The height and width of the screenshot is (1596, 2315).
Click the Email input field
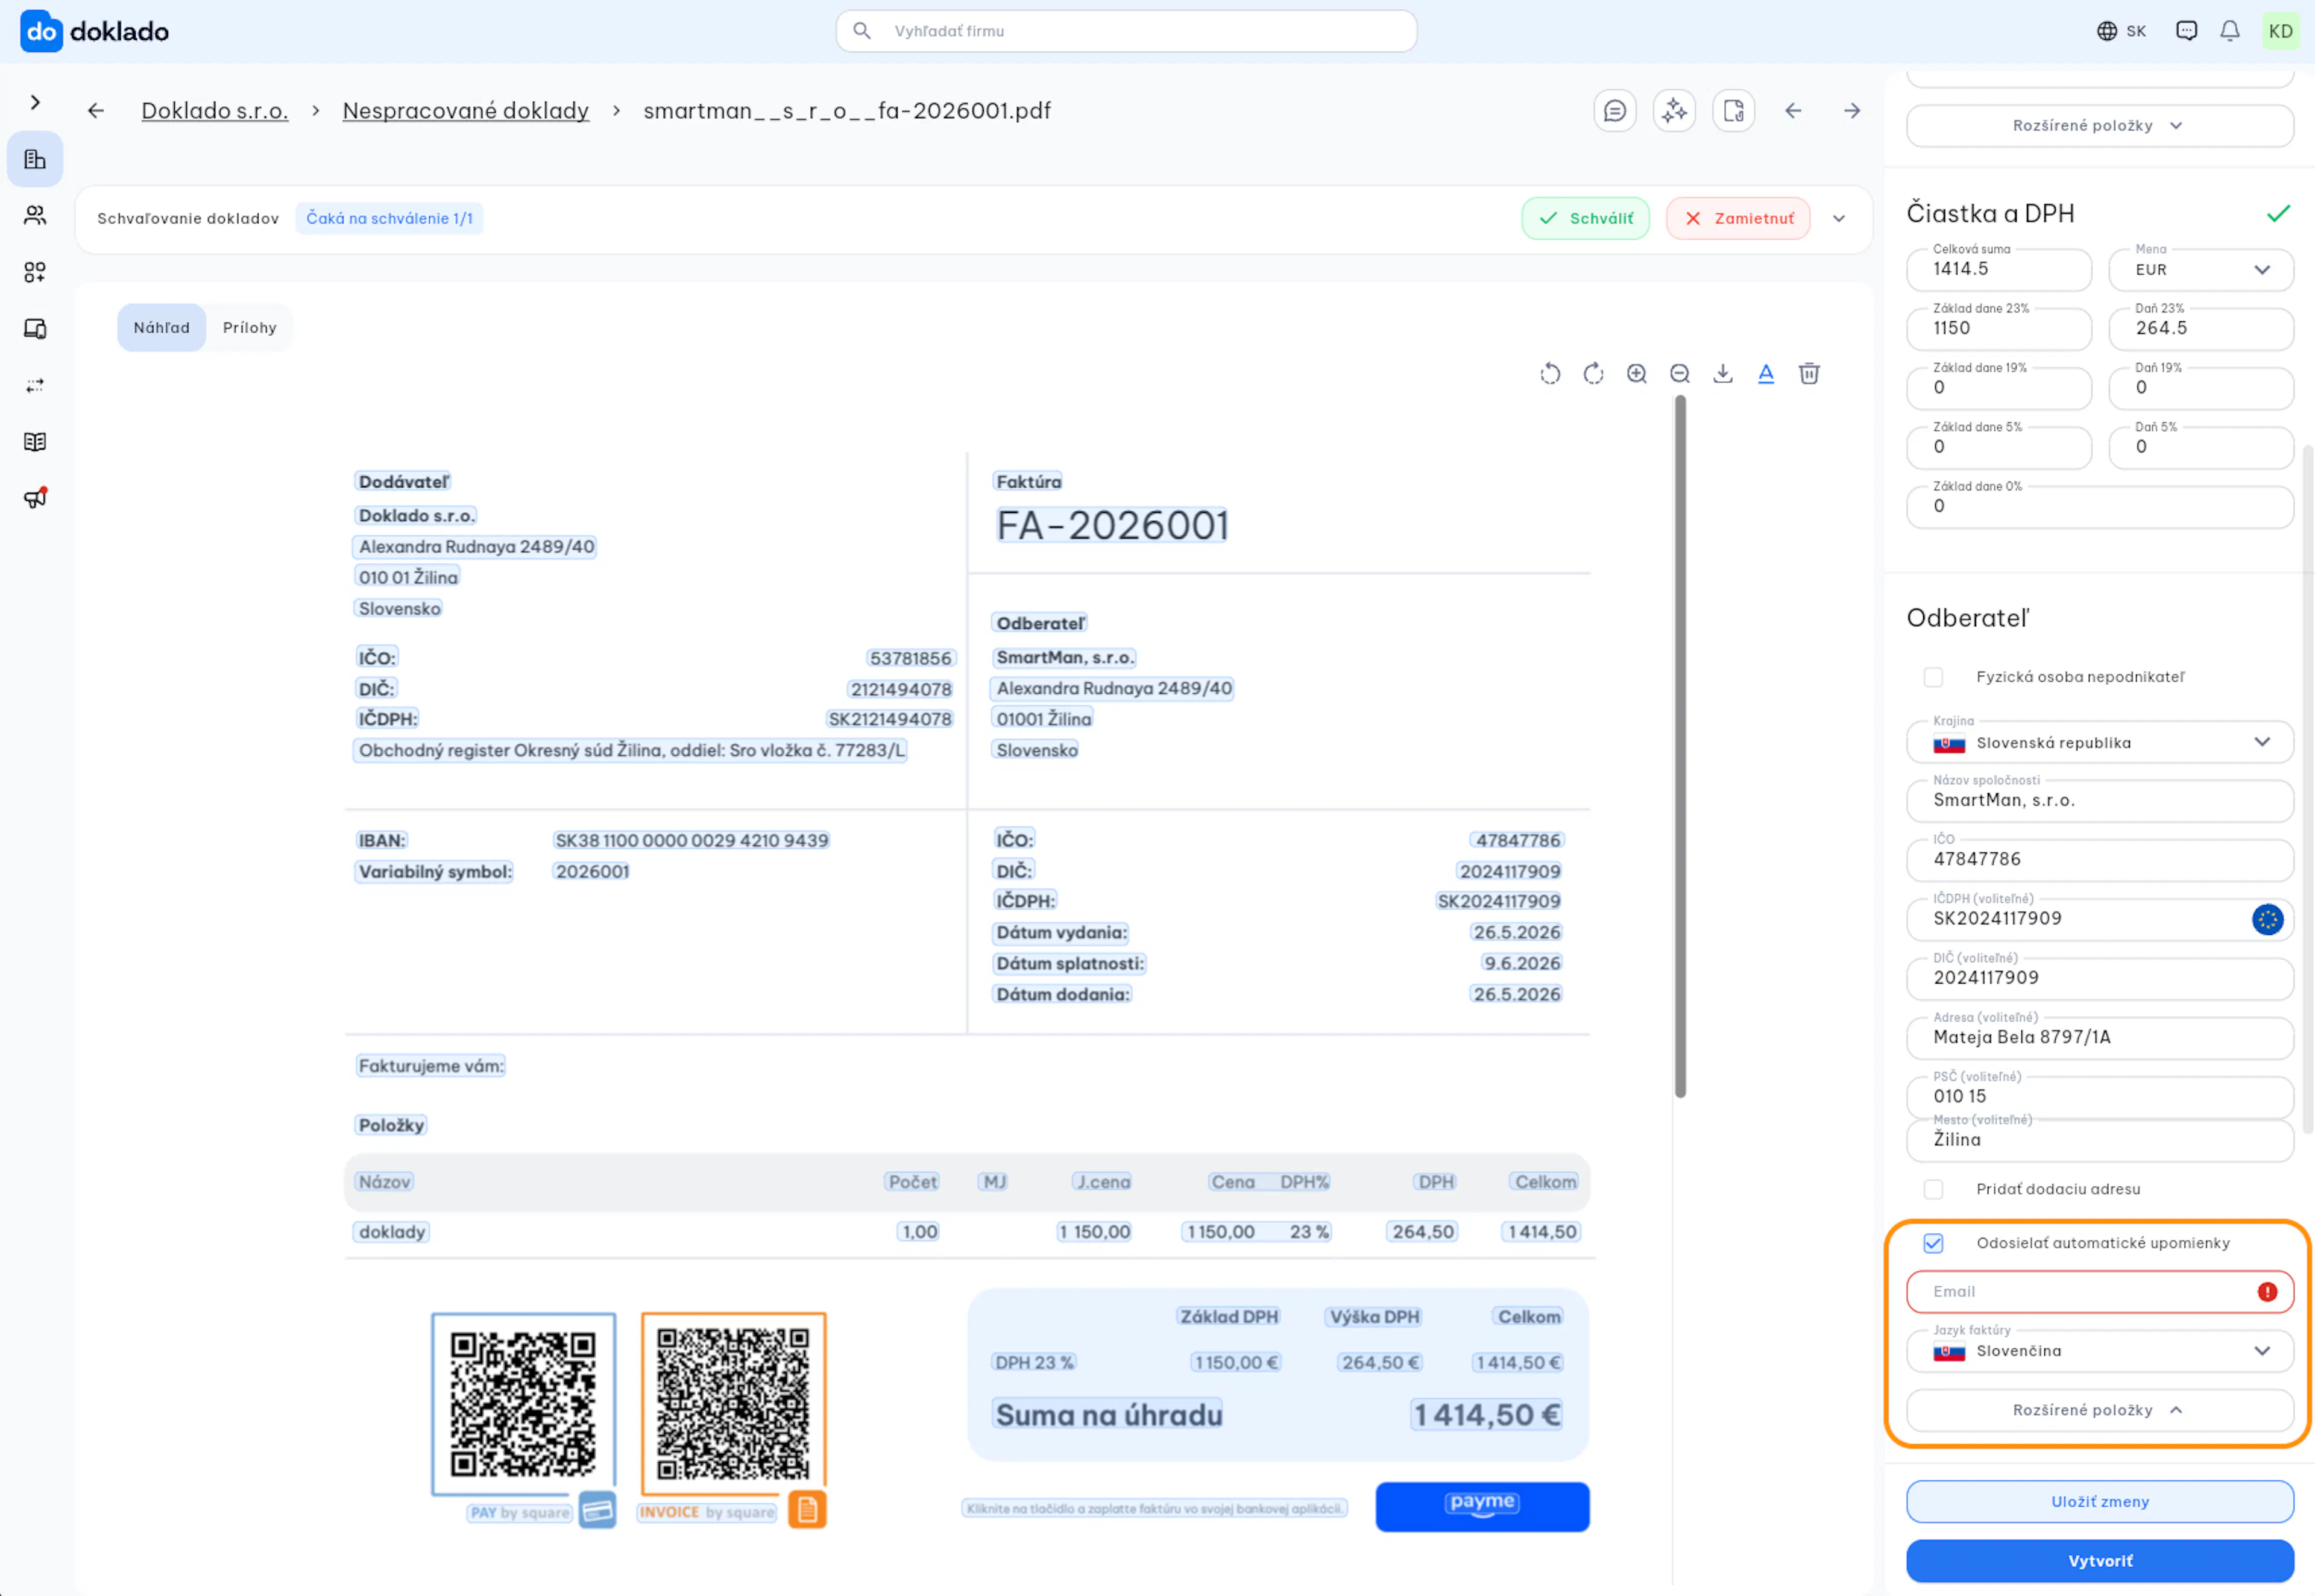[2100, 1292]
